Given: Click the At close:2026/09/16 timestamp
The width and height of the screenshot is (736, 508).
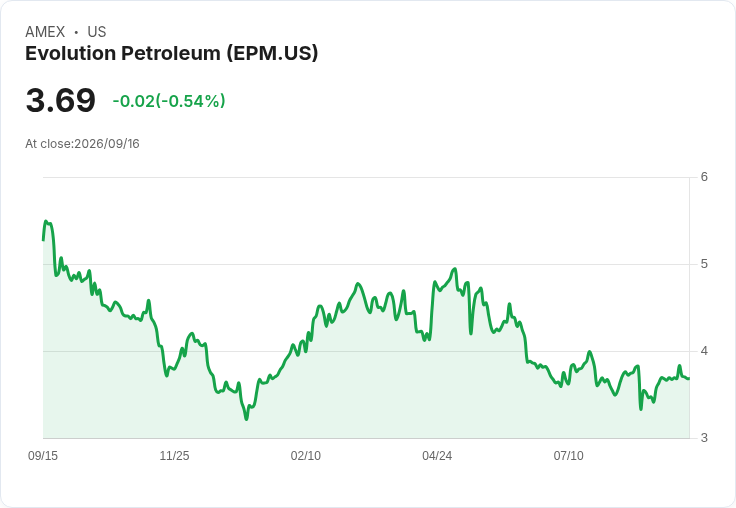Looking at the screenshot, I should click(82, 144).
